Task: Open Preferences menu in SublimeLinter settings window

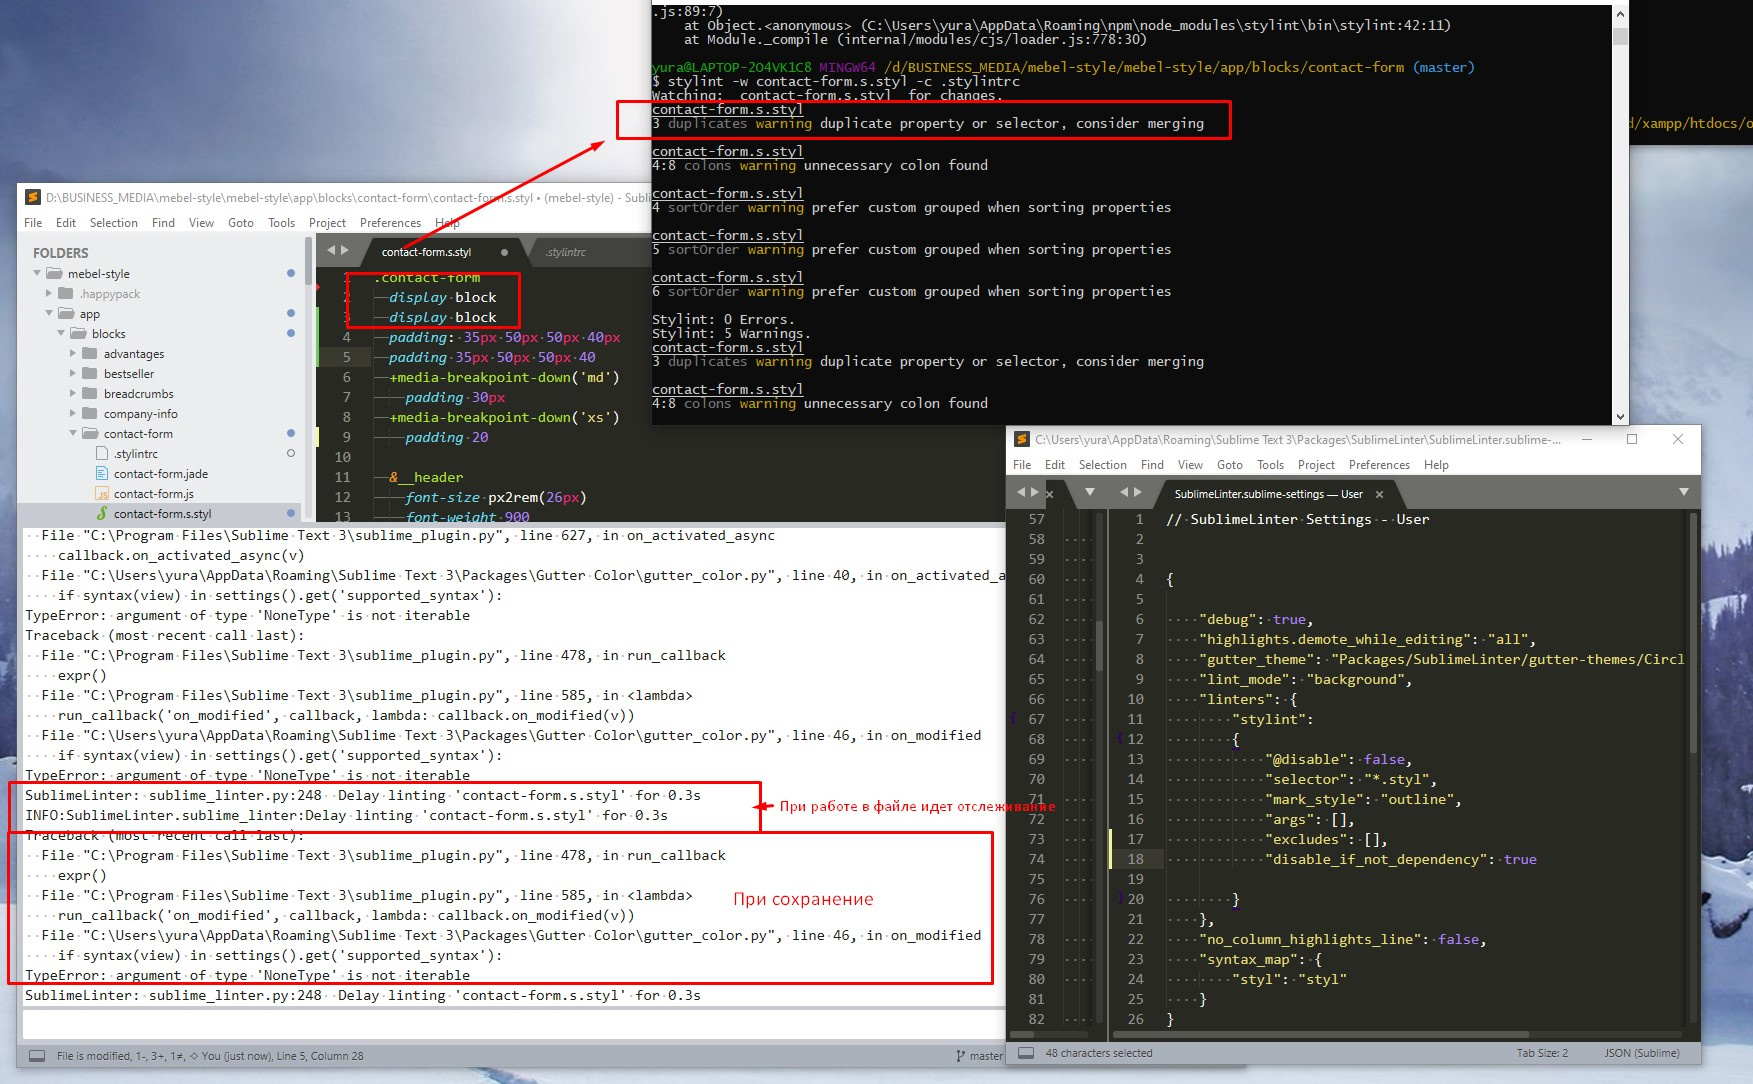Action: click(1379, 465)
